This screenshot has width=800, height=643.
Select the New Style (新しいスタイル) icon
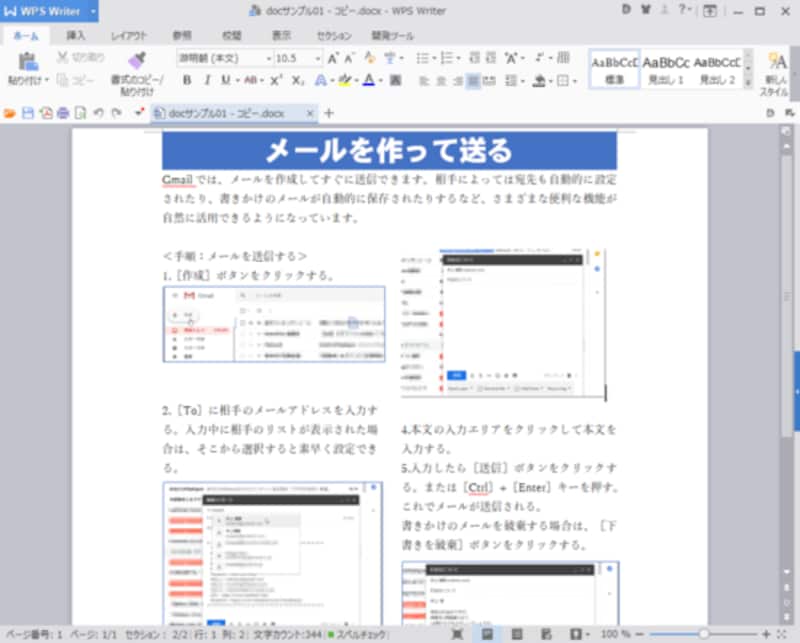click(x=777, y=70)
